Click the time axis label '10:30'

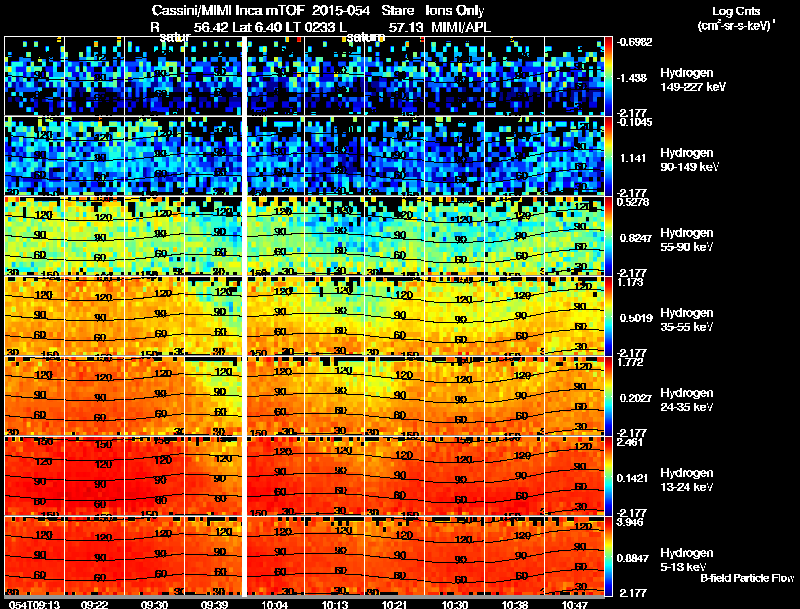(x=455, y=605)
